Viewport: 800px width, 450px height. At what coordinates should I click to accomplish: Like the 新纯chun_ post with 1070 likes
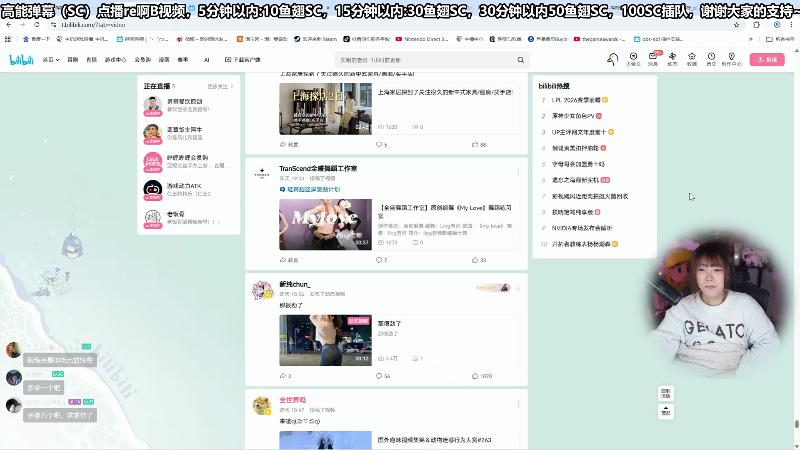[x=482, y=376]
